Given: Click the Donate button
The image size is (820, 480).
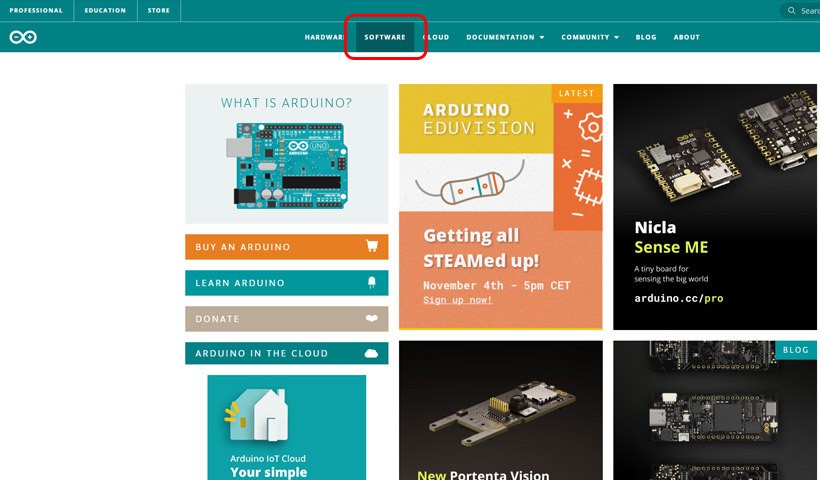Looking at the screenshot, I should pyautogui.click(x=287, y=319).
